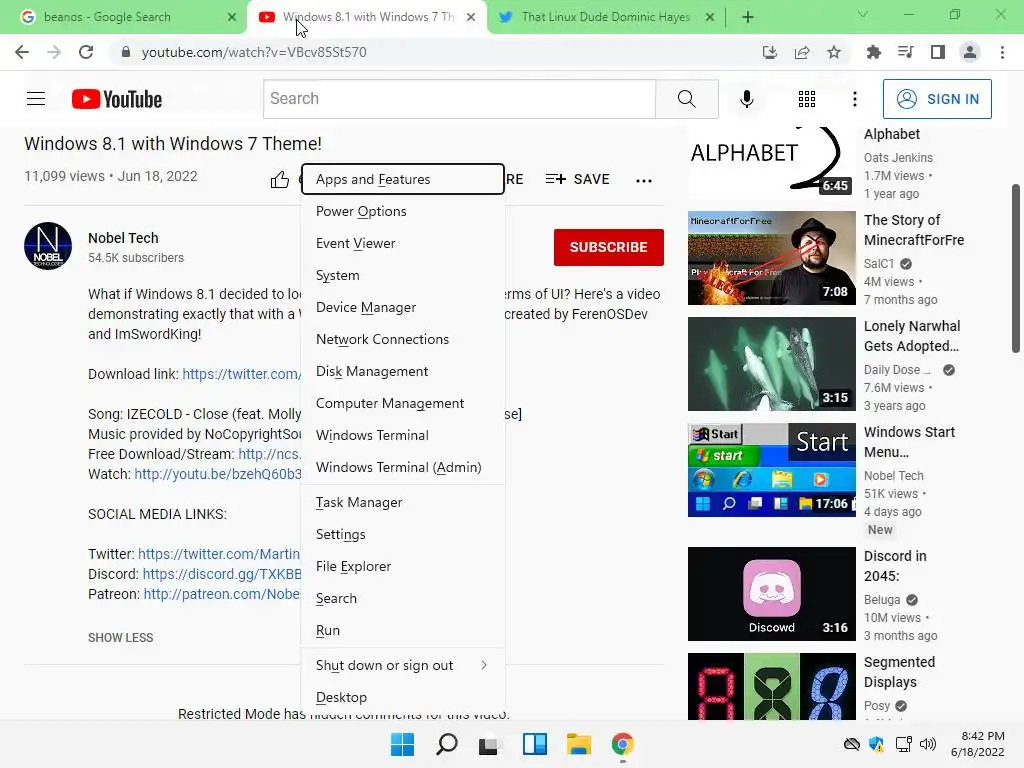Open Chrome three-dot menu
This screenshot has height=768, width=1024.
1002,52
